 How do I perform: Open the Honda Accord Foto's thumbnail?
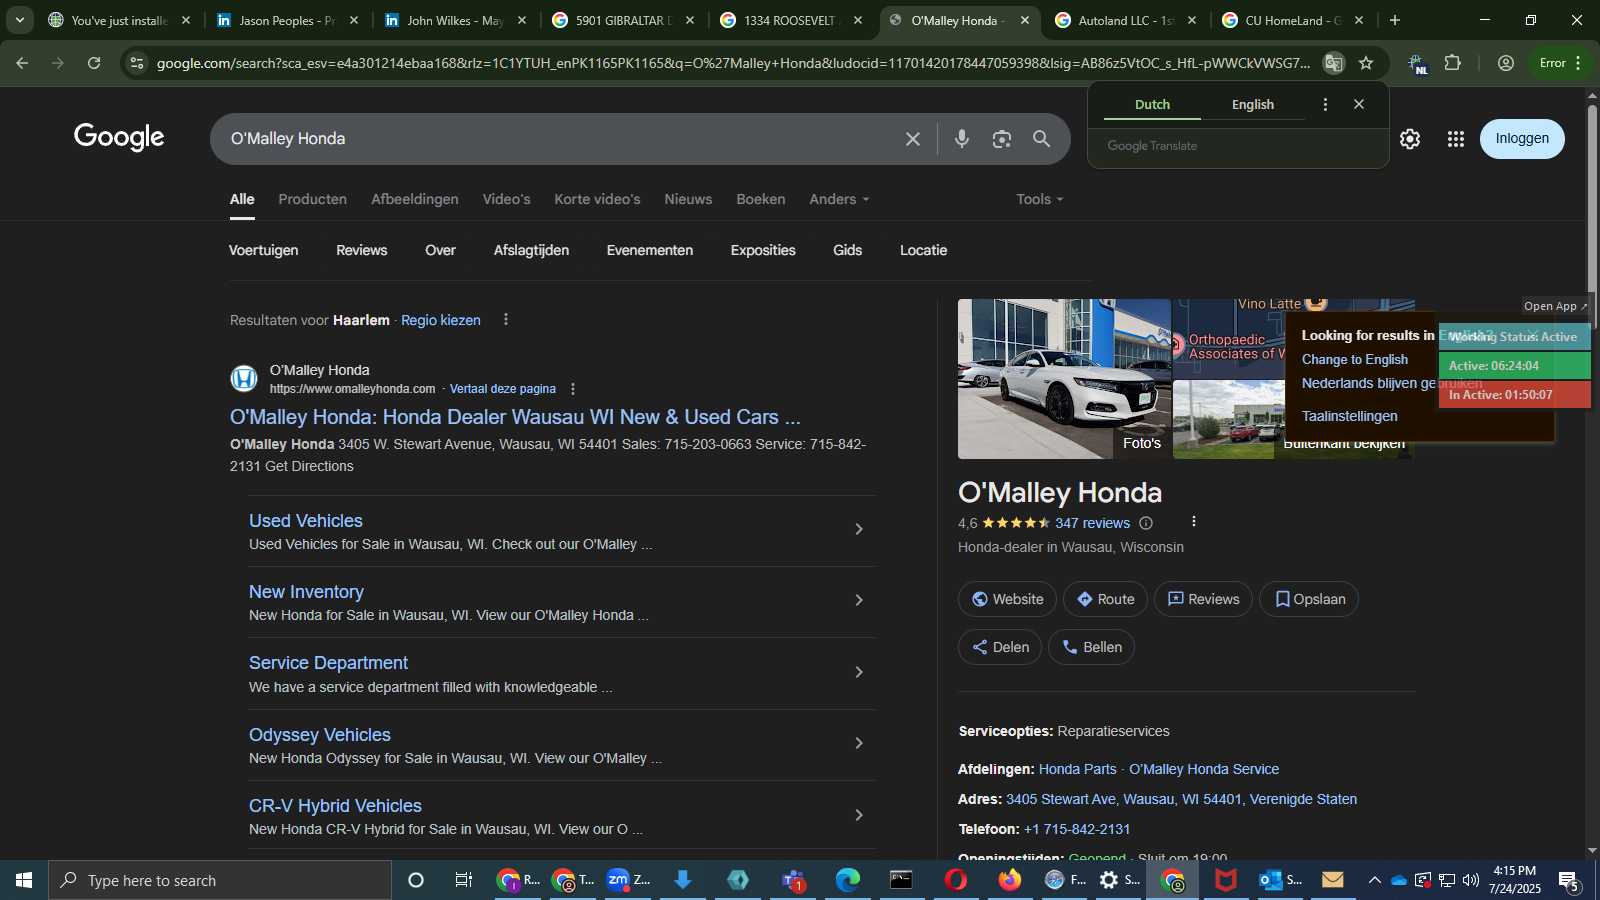pyautogui.click(x=1064, y=379)
